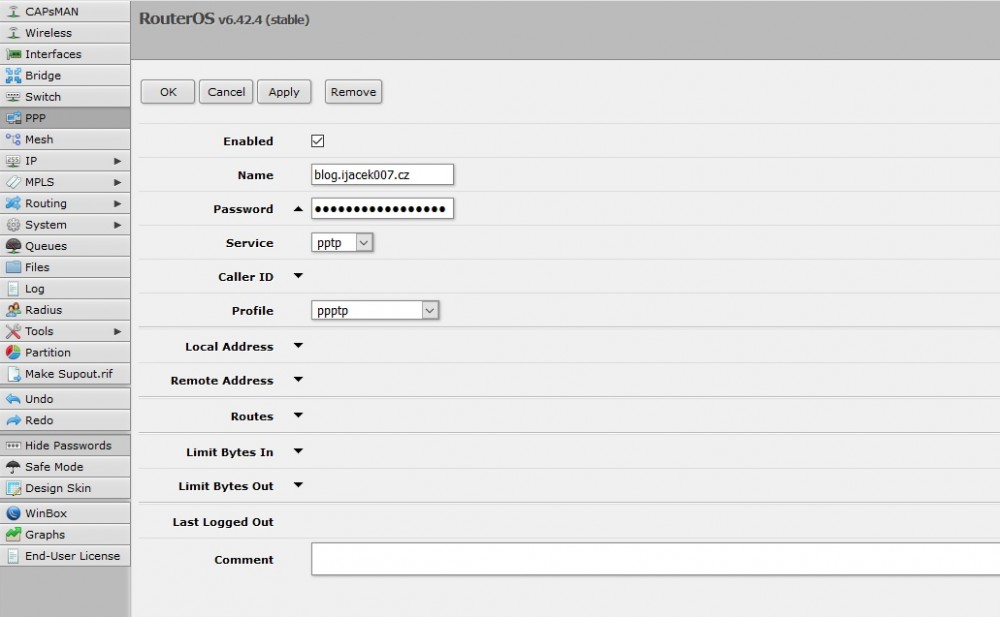This screenshot has height=617, width=1000.
Task: Expand the Remote Address field
Action: [x=298, y=380]
